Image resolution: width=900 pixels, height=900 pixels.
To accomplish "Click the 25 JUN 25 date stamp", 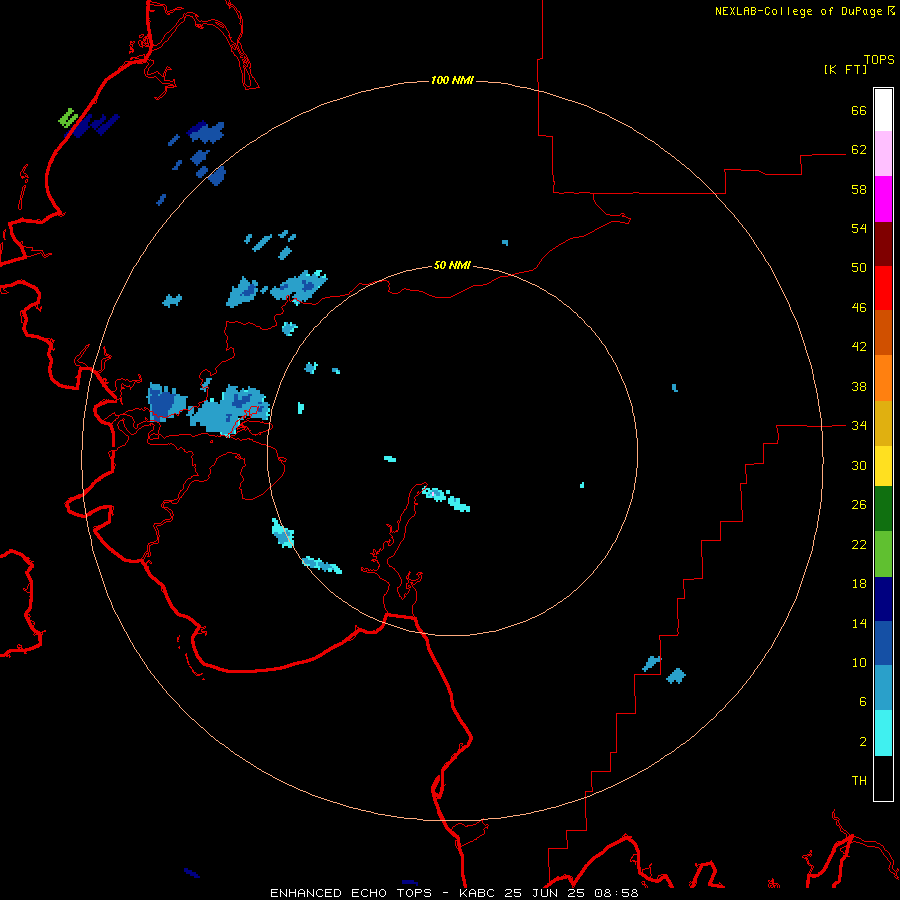I will [x=545, y=893].
